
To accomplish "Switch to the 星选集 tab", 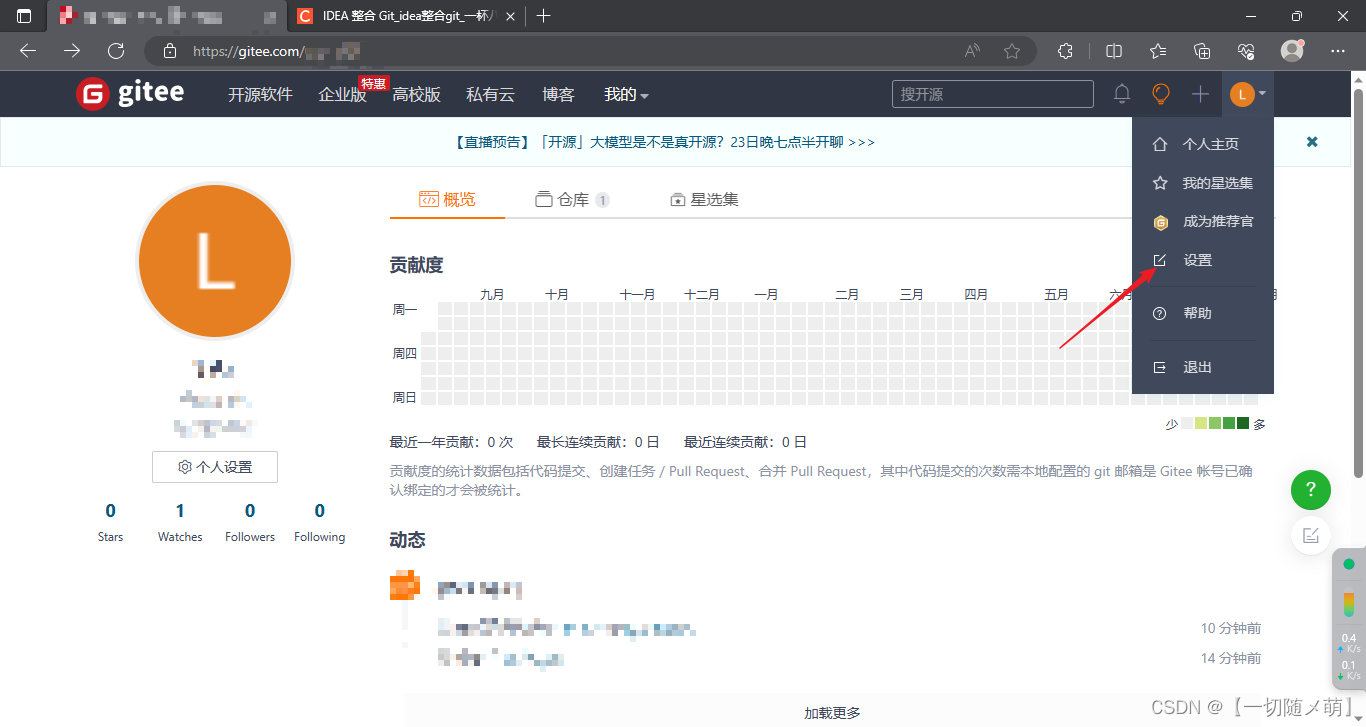I will click(704, 199).
